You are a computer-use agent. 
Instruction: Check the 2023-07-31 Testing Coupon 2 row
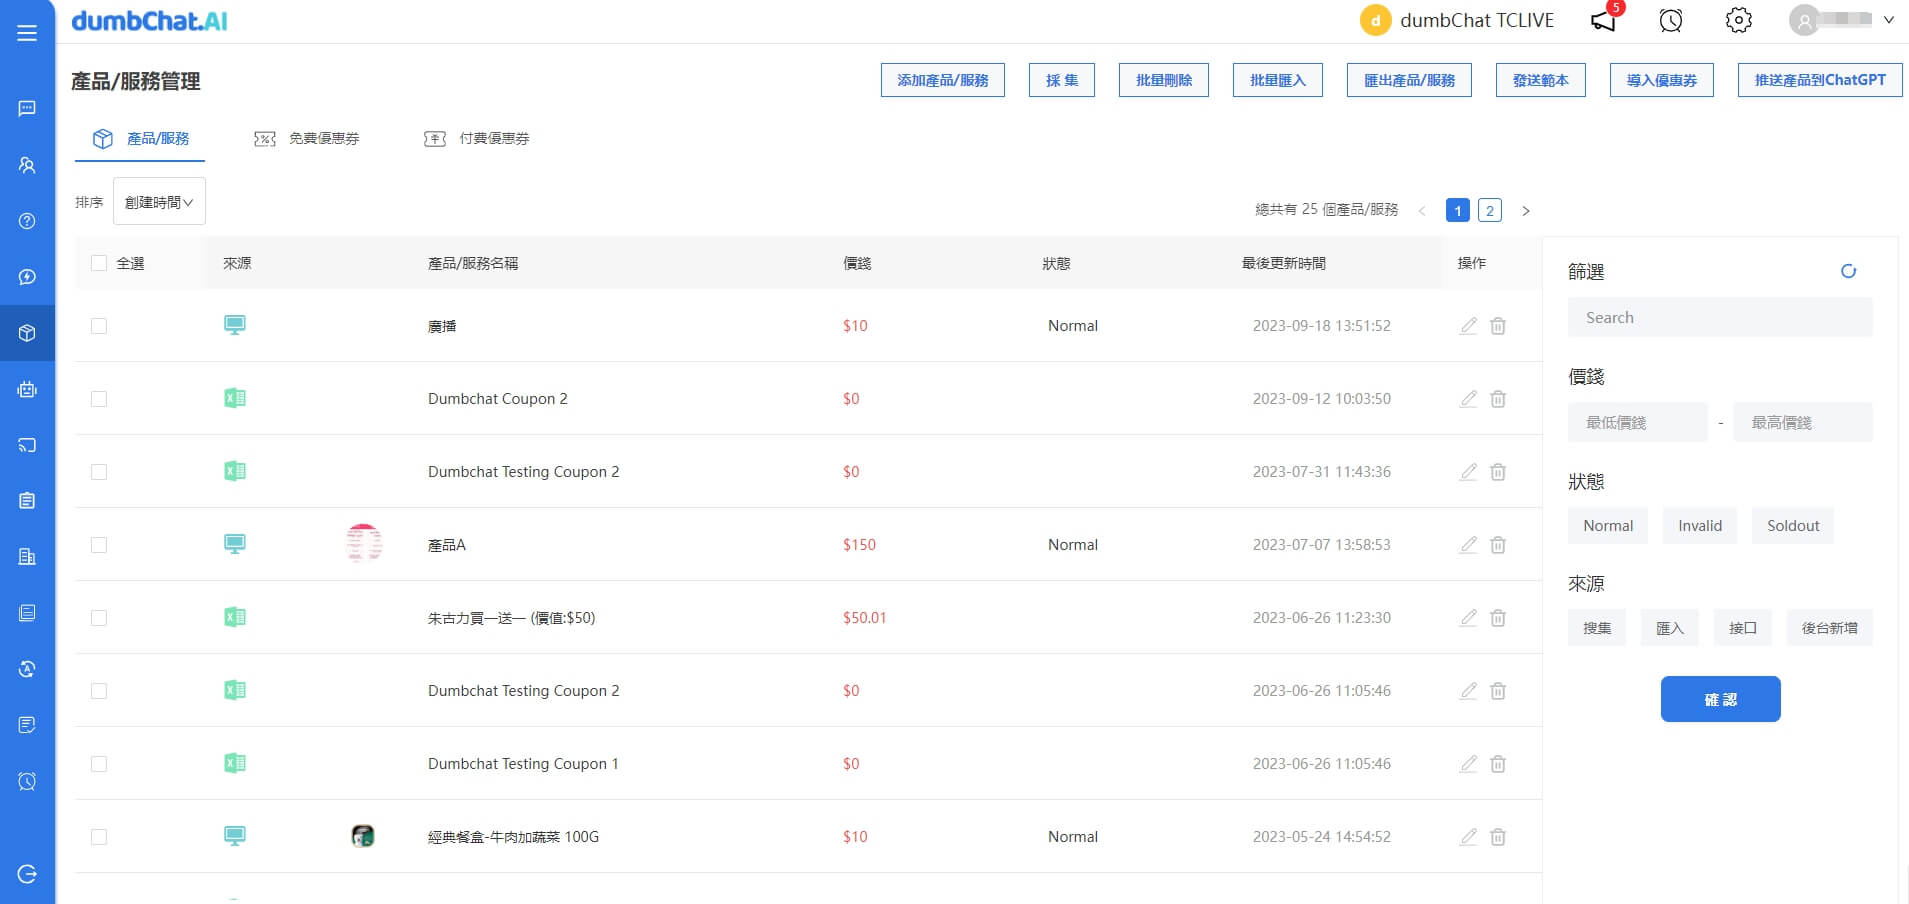tap(99, 472)
